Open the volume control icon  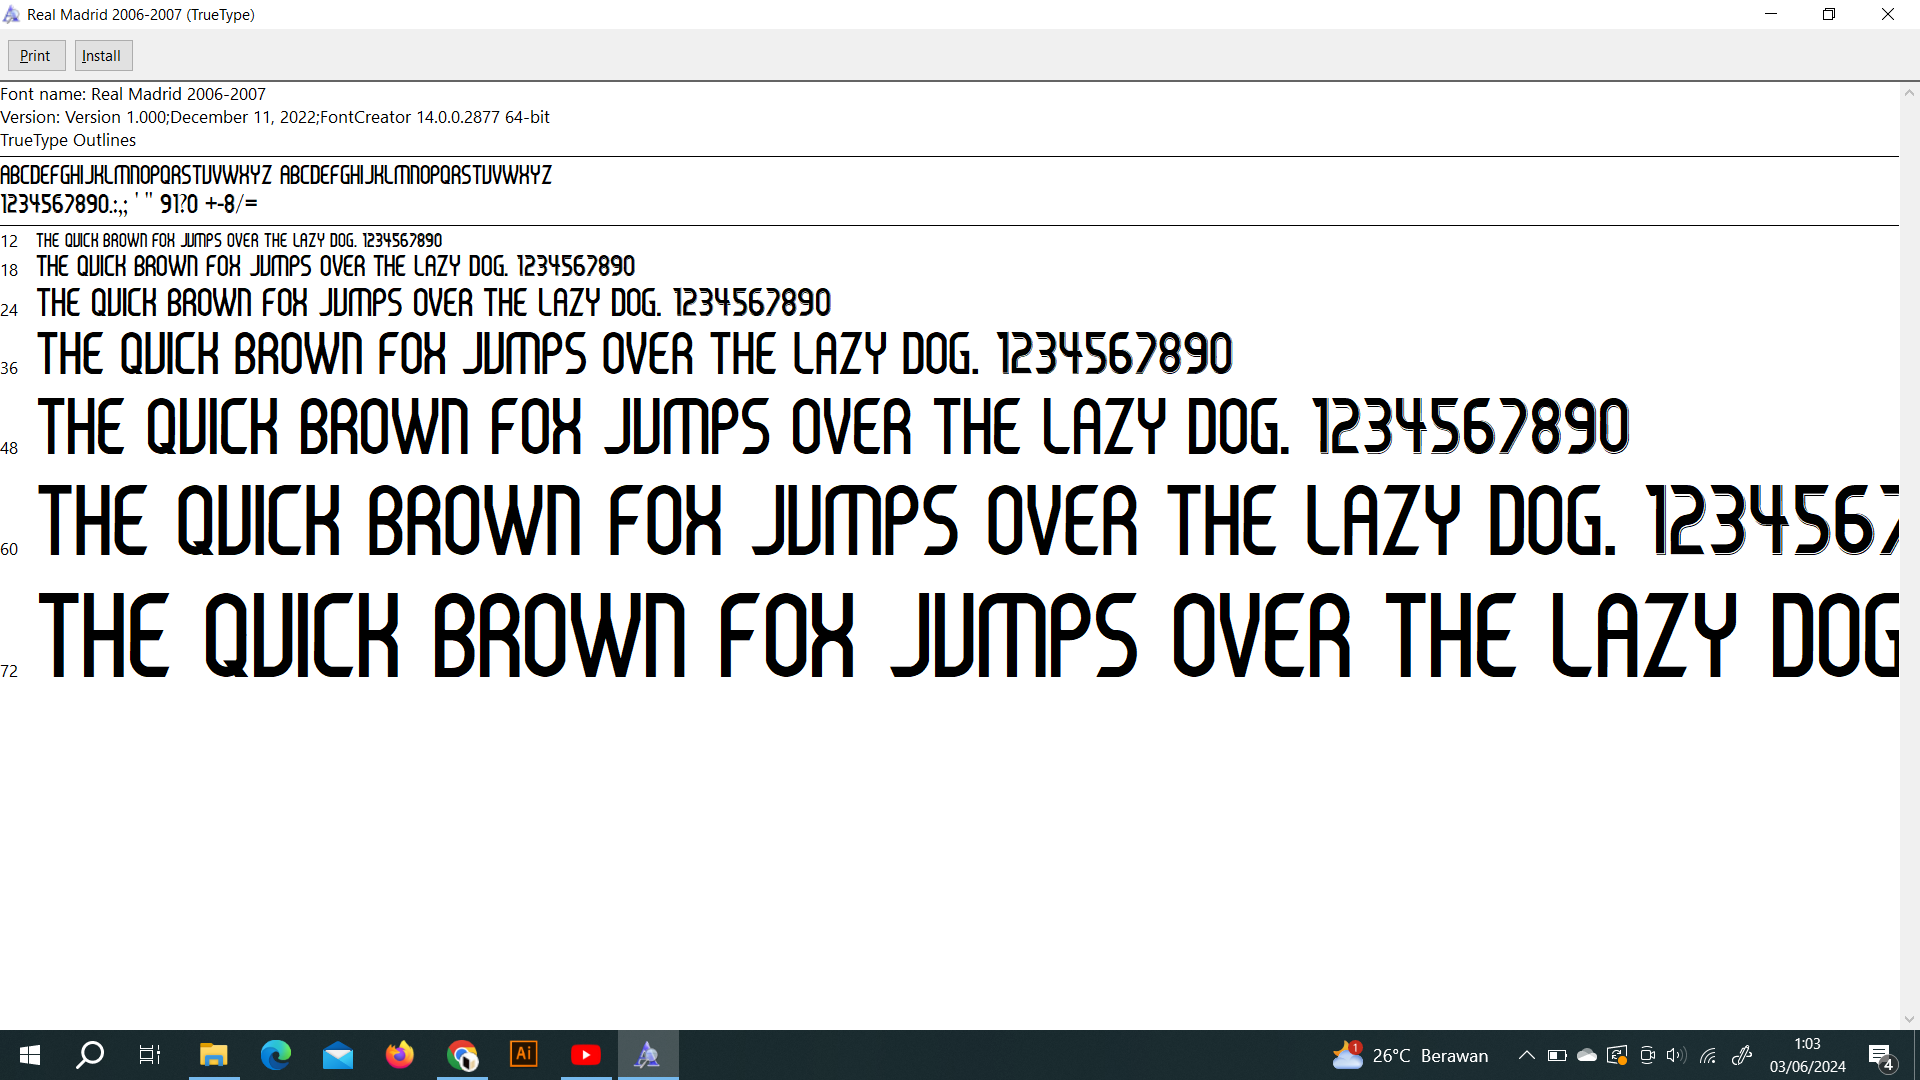pos(1676,1055)
